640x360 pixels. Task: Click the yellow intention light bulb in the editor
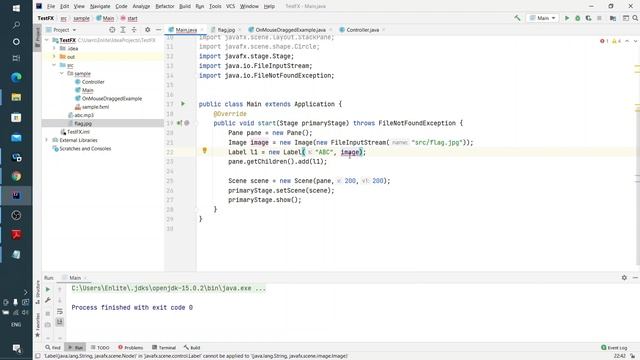tap(205, 151)
